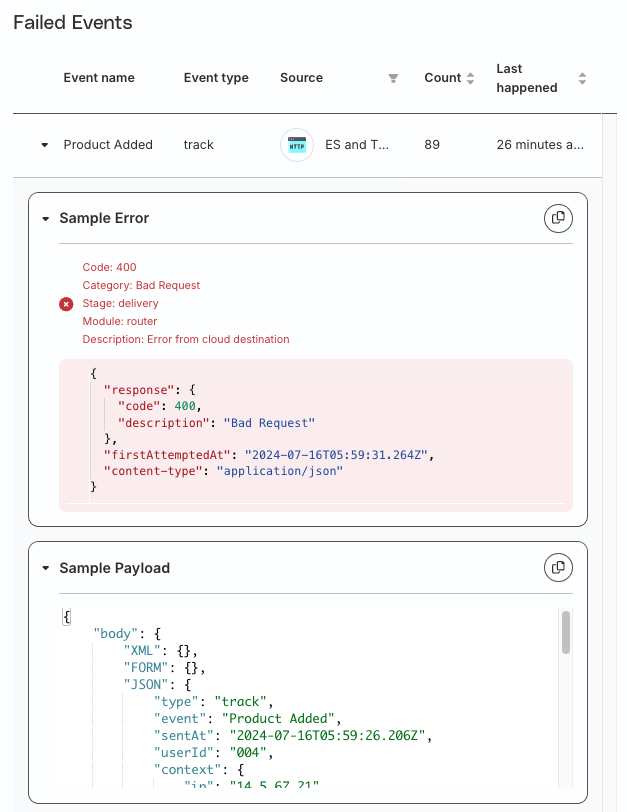This screenshot has height=812, width=627.
Task: Click the HTTP source icon
Action: [297, 145]
